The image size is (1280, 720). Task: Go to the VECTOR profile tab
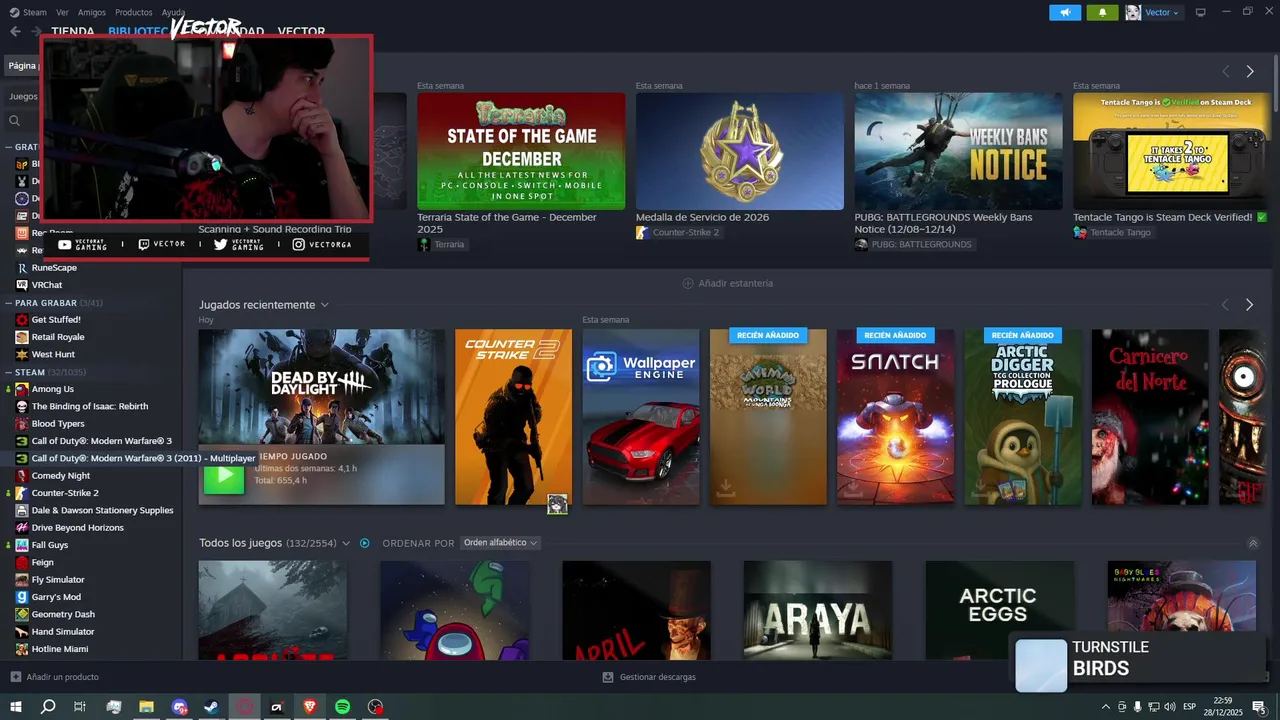tap(301, 31)
